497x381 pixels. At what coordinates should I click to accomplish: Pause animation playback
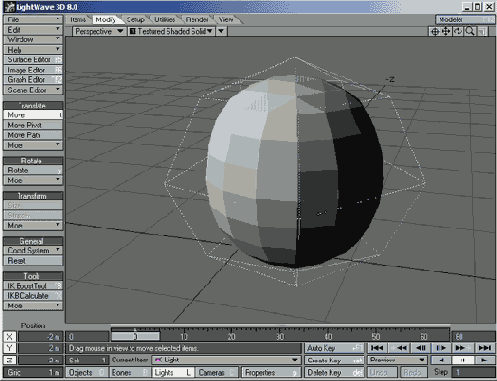tap(463, 360)
